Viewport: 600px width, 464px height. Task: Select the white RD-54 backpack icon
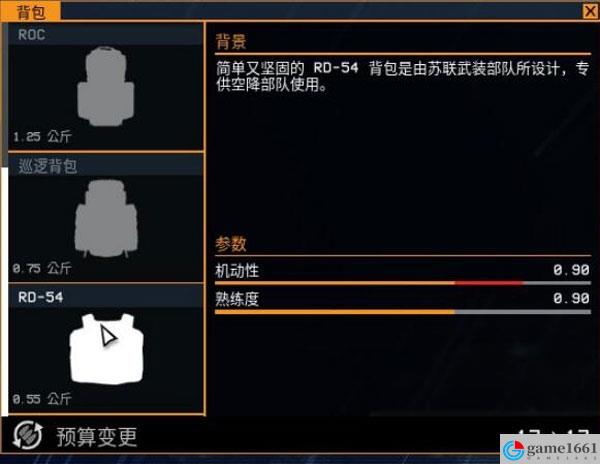pos(106,348)
